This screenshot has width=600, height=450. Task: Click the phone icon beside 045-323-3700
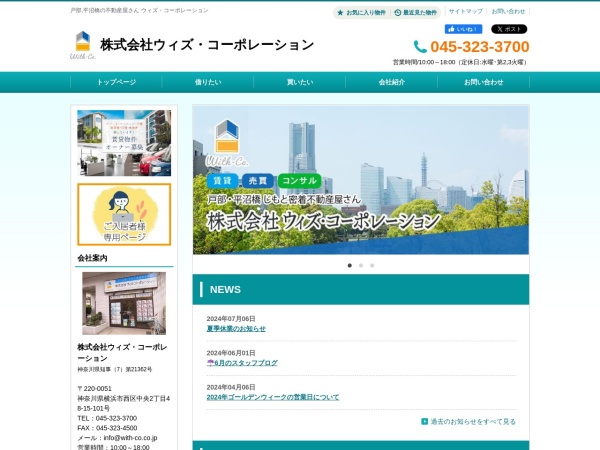tap(420, 47)
